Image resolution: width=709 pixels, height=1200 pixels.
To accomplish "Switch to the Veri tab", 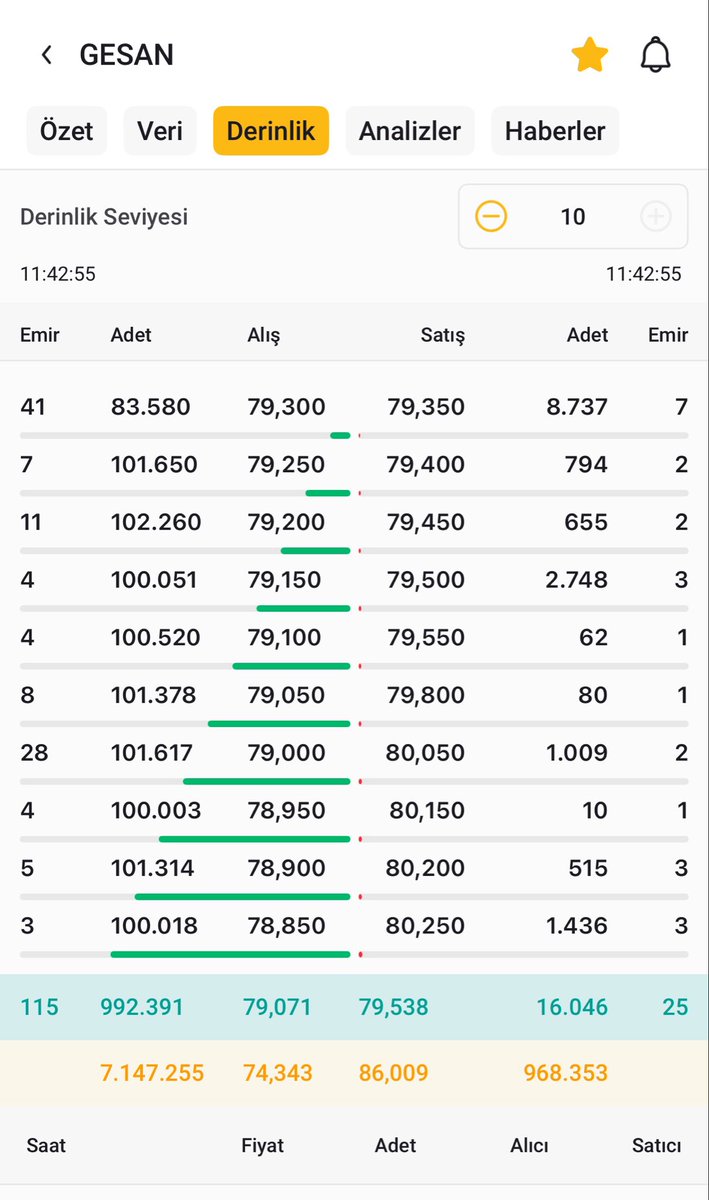I will (x=160, y=131).
